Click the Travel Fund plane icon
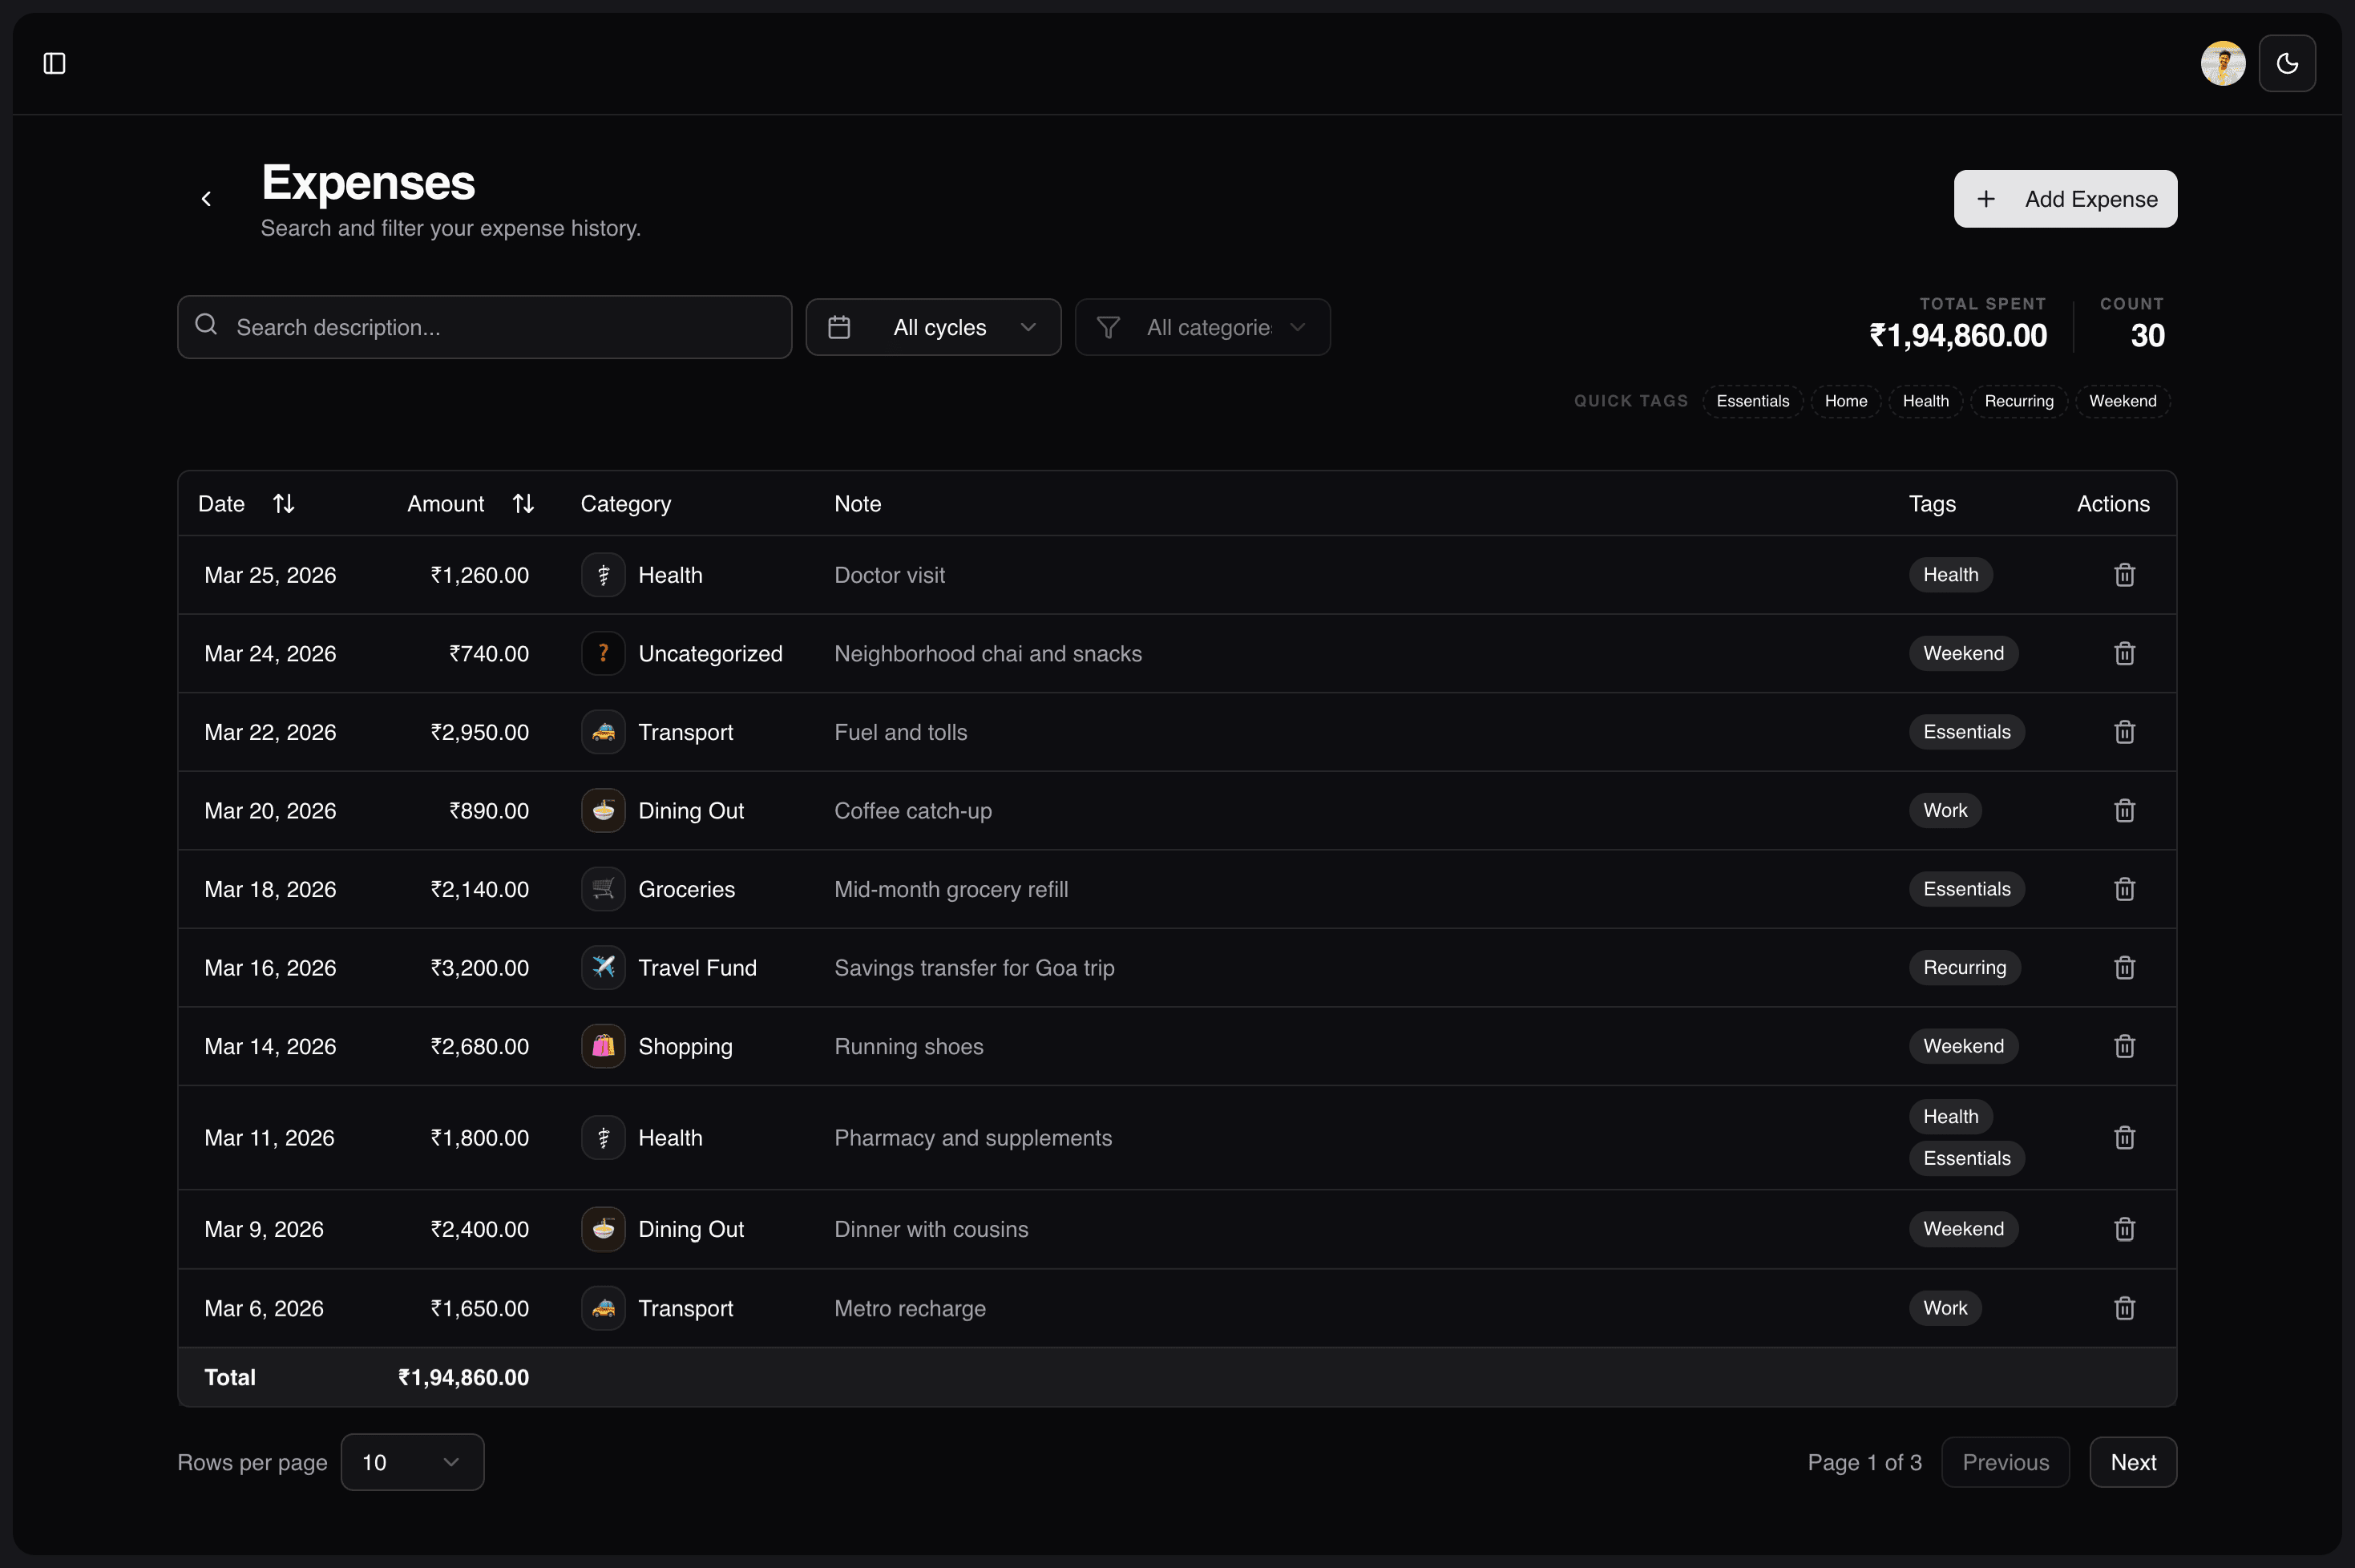The image size is (2355, 1568). [x=603, y=967]
